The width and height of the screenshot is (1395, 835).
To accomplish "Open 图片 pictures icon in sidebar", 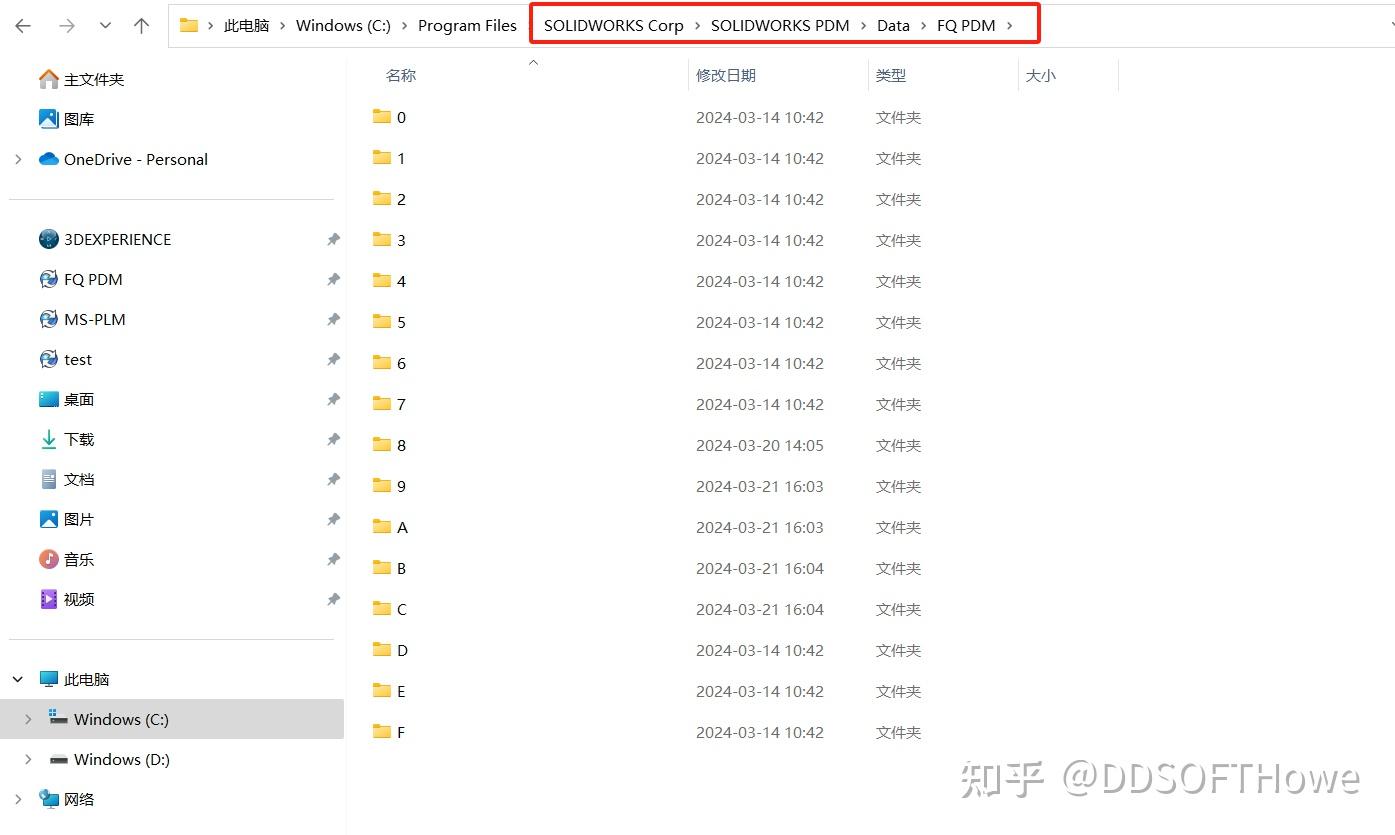I will click(x=48, y=519).
